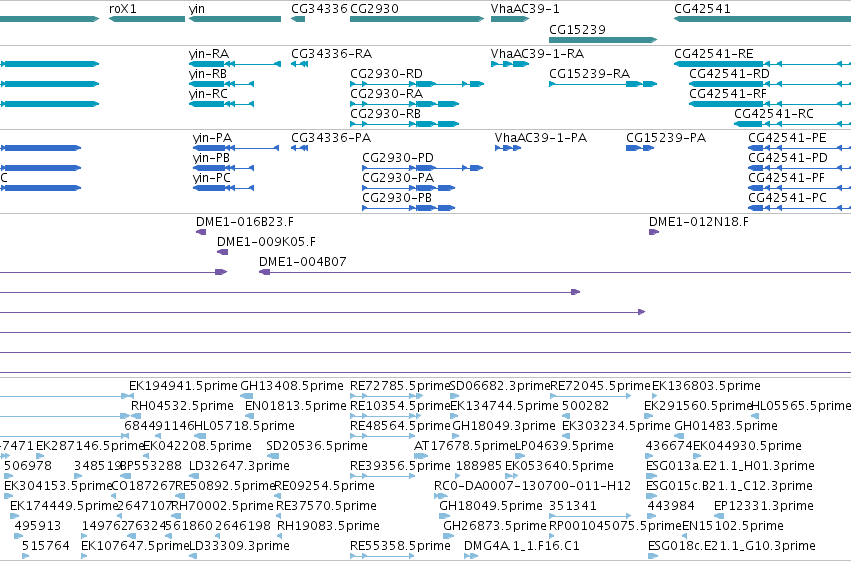Click protein CG15239-PA
The height and width of the screenshot is (561, 851).
[x=666, y=138]
